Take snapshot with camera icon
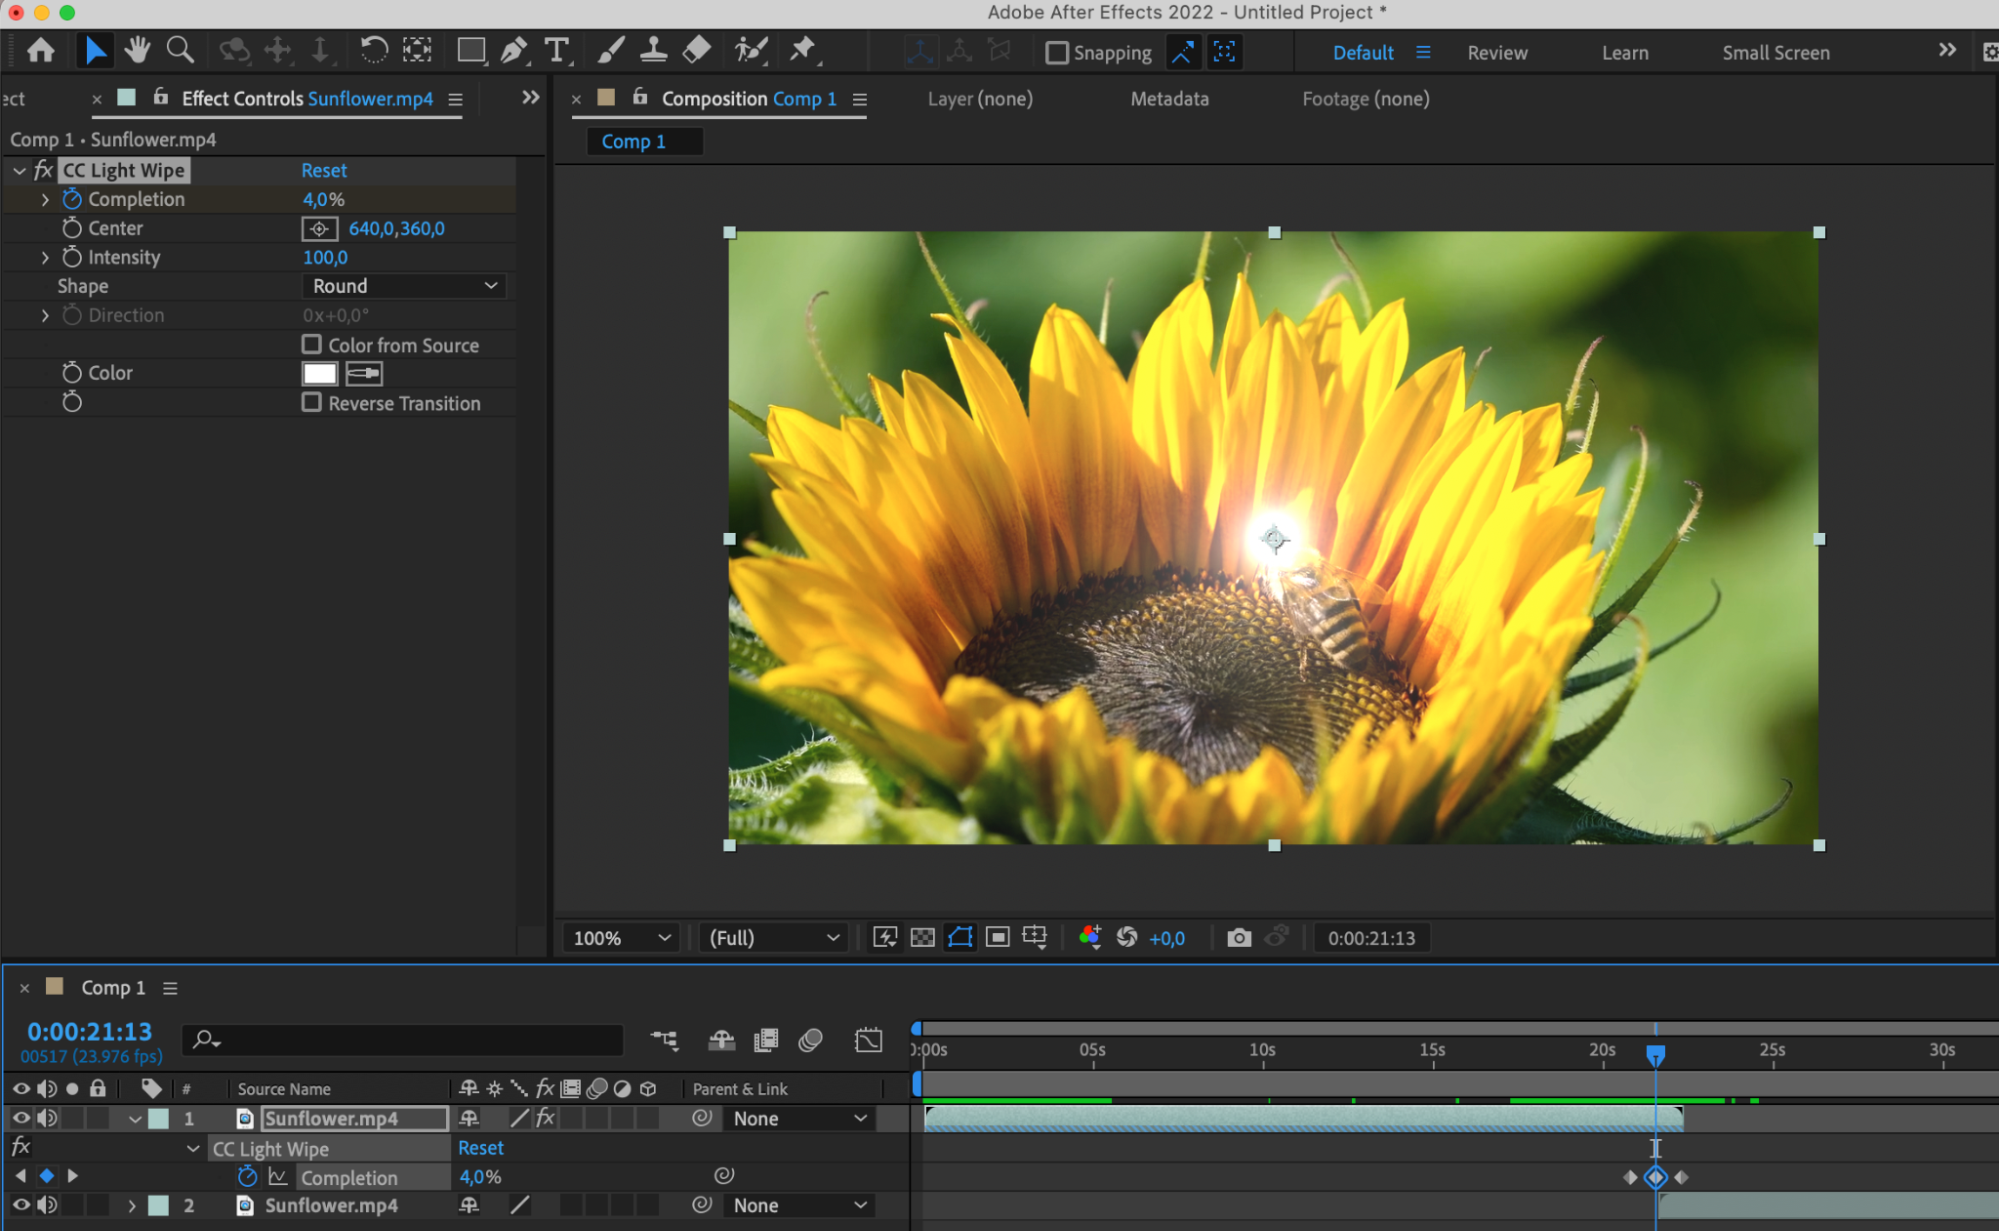The width and height of the screenshot is (1999, 1231). 1238,938
